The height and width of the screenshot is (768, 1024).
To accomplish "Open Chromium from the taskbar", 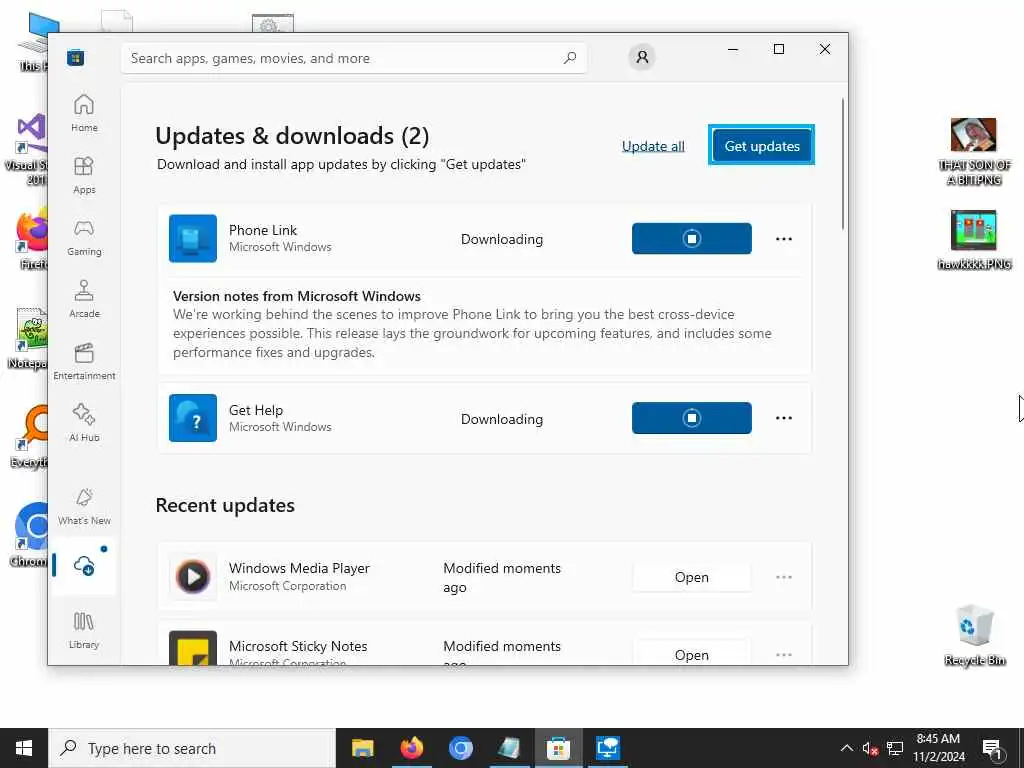I will 460,748.
